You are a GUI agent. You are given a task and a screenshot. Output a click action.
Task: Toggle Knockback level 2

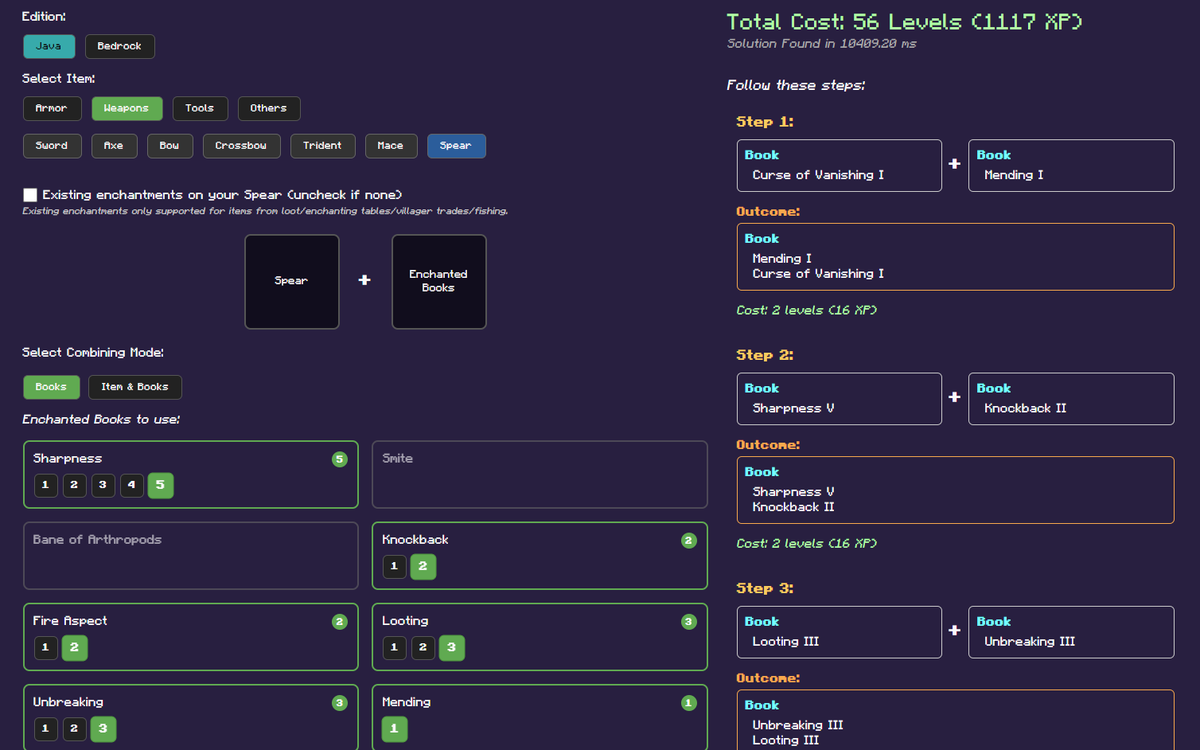click(x=423, y=567)
